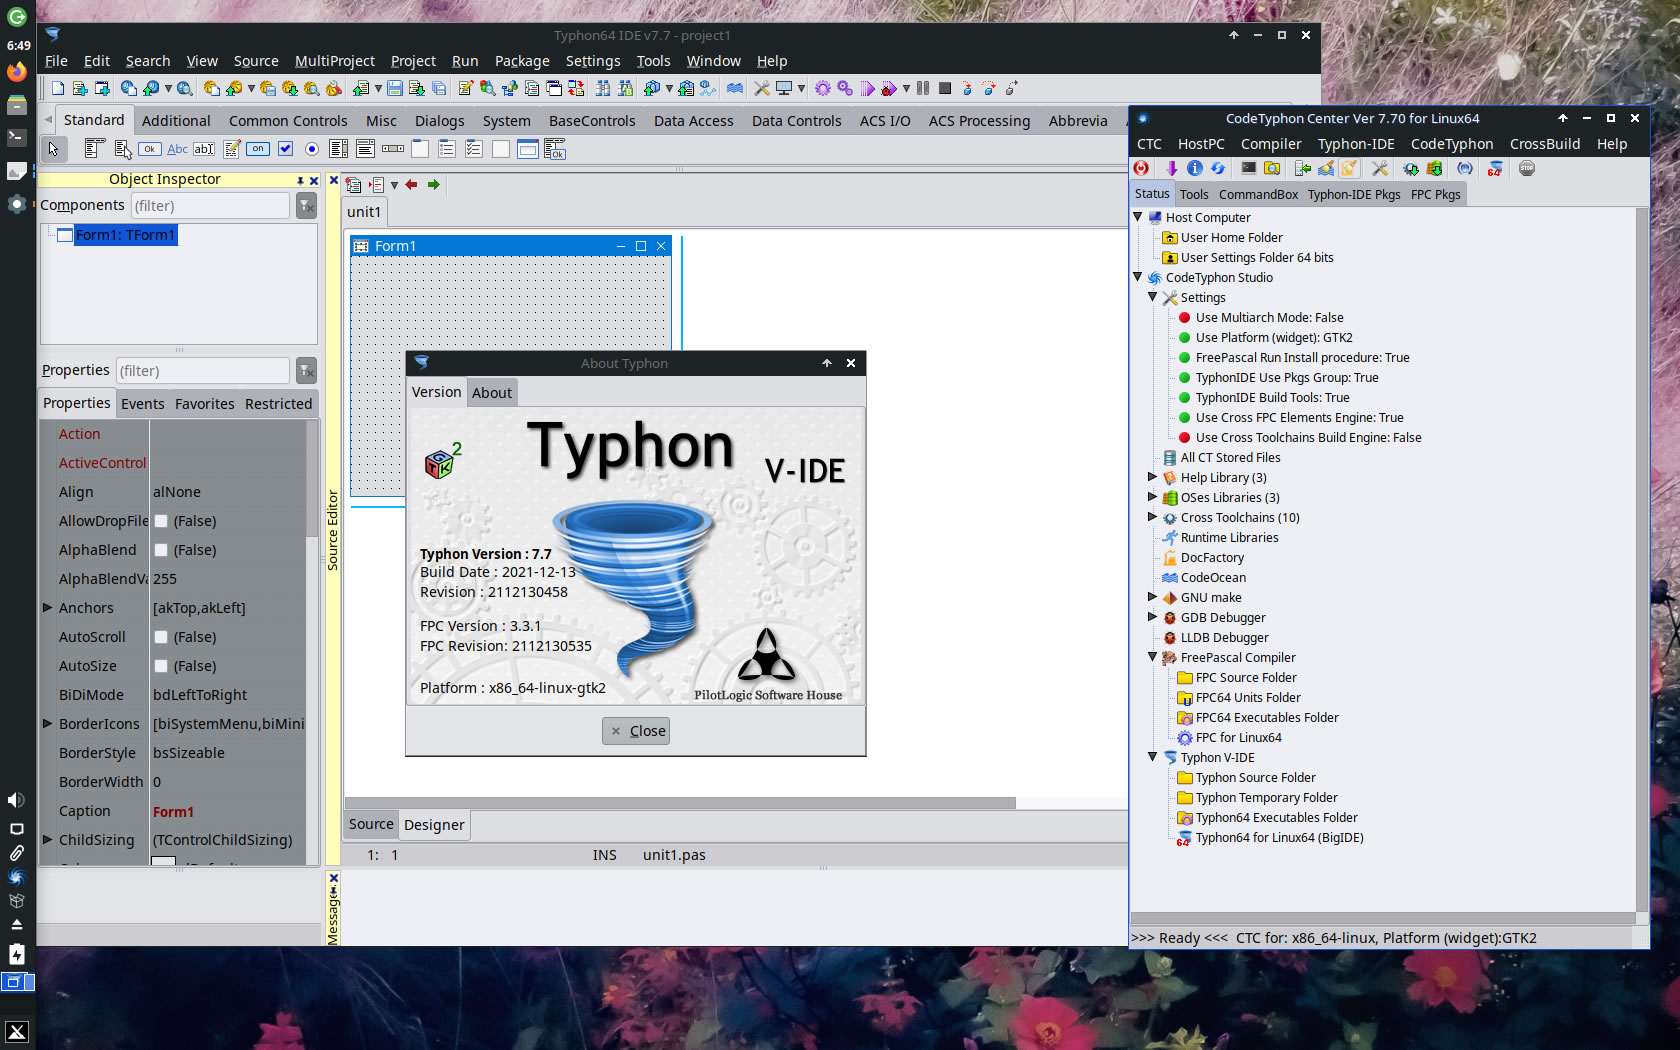Click folder search icon in CodeTyphon Center

(1272, 168)
